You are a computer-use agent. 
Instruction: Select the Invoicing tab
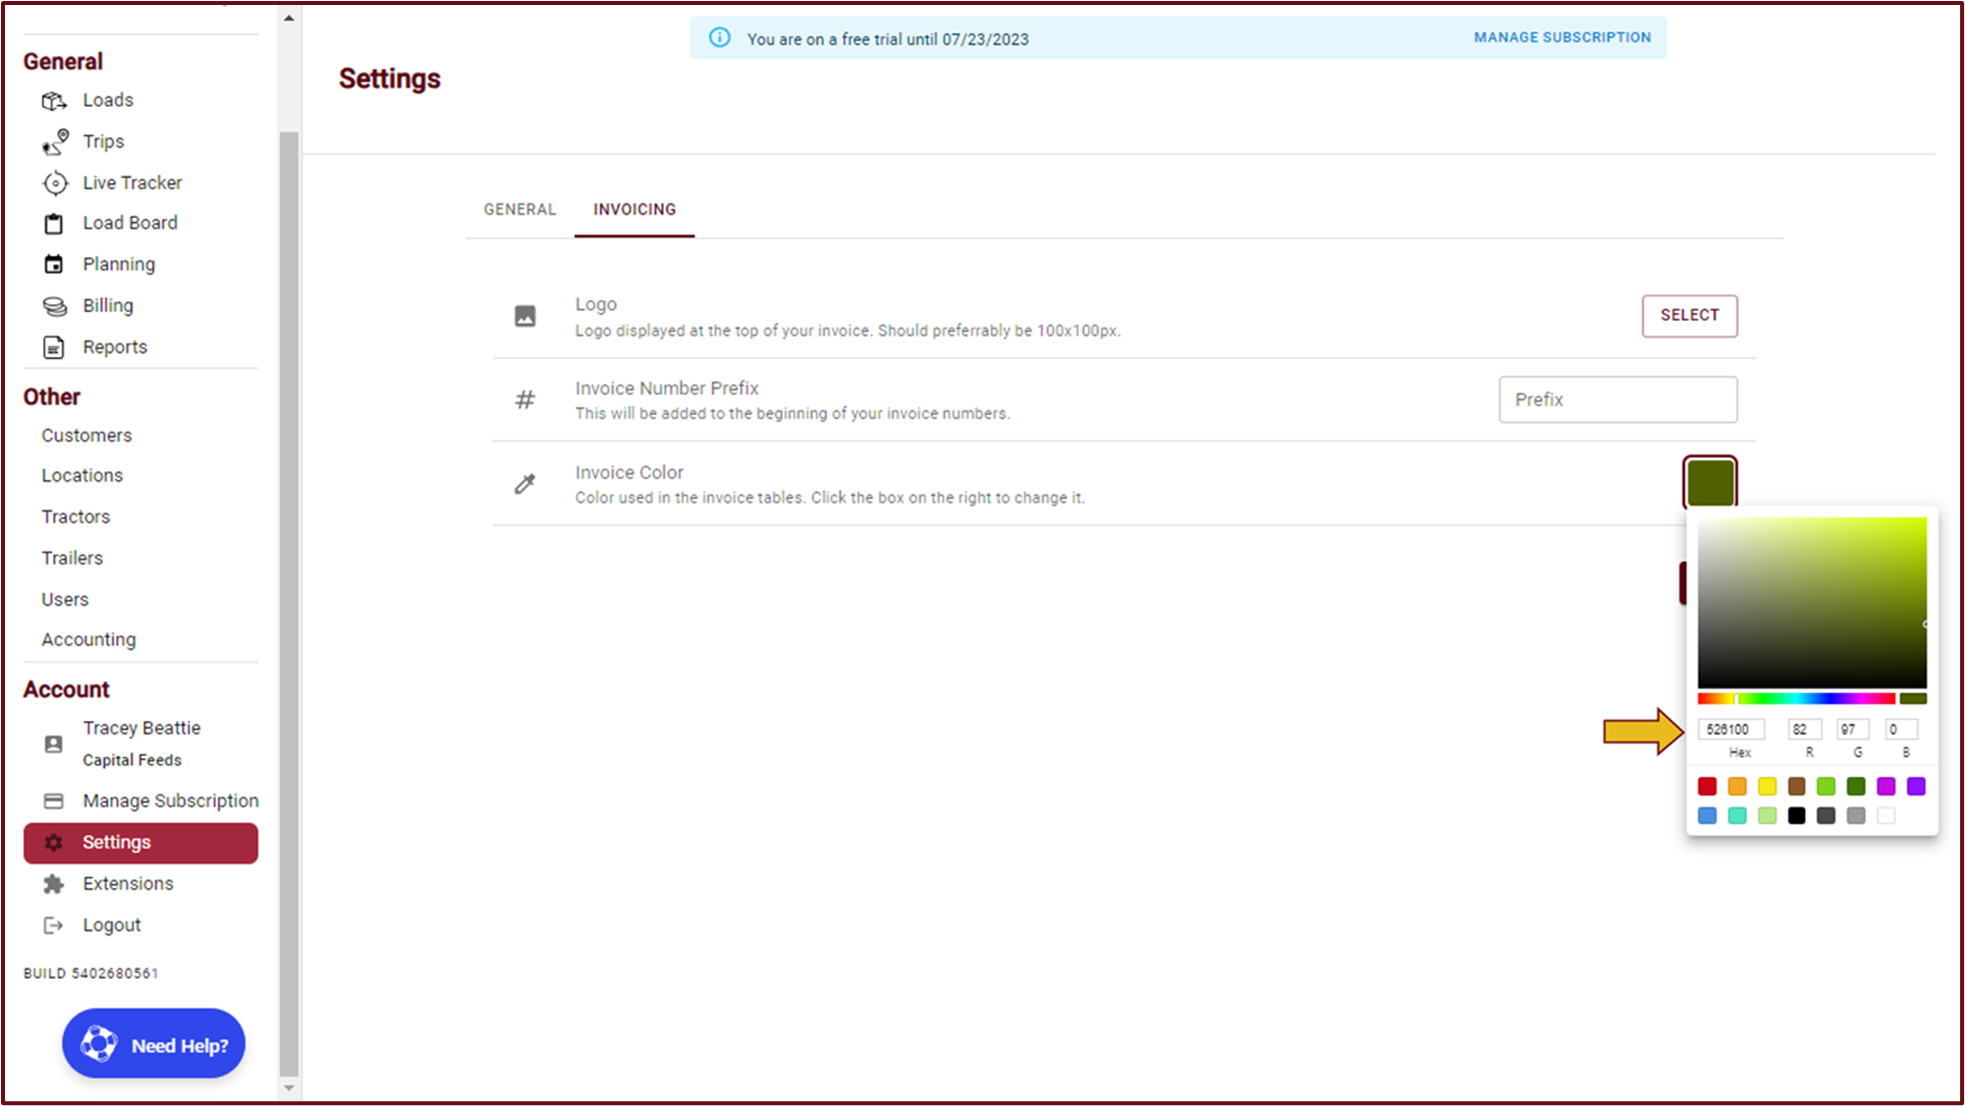[634, 210]
